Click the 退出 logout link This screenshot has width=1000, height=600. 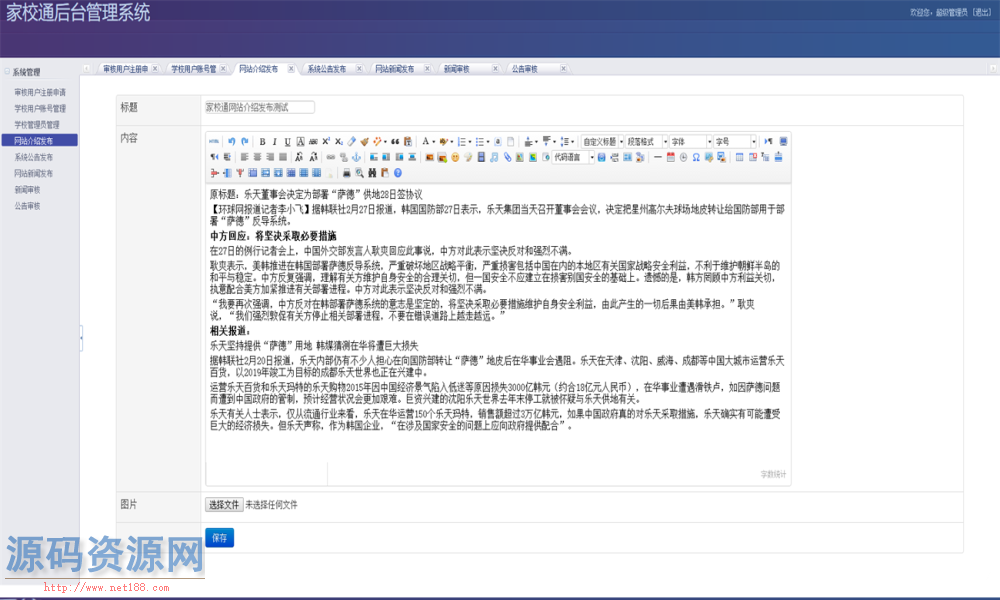981,12
